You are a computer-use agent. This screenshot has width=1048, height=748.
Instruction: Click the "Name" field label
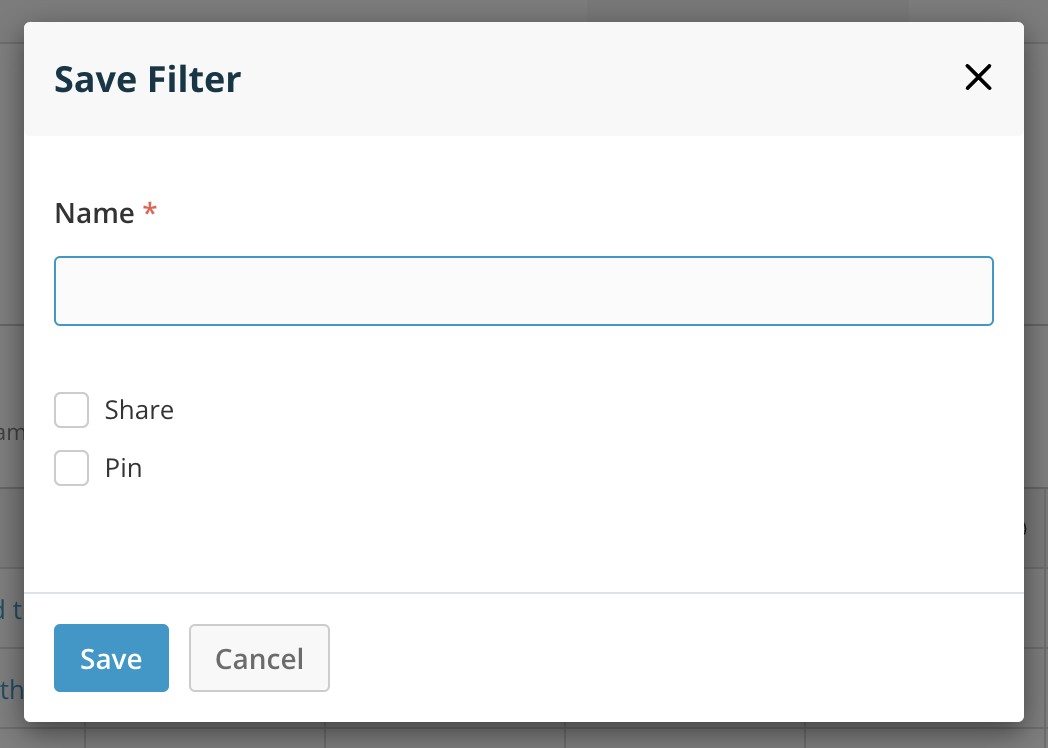pos(94,213)
